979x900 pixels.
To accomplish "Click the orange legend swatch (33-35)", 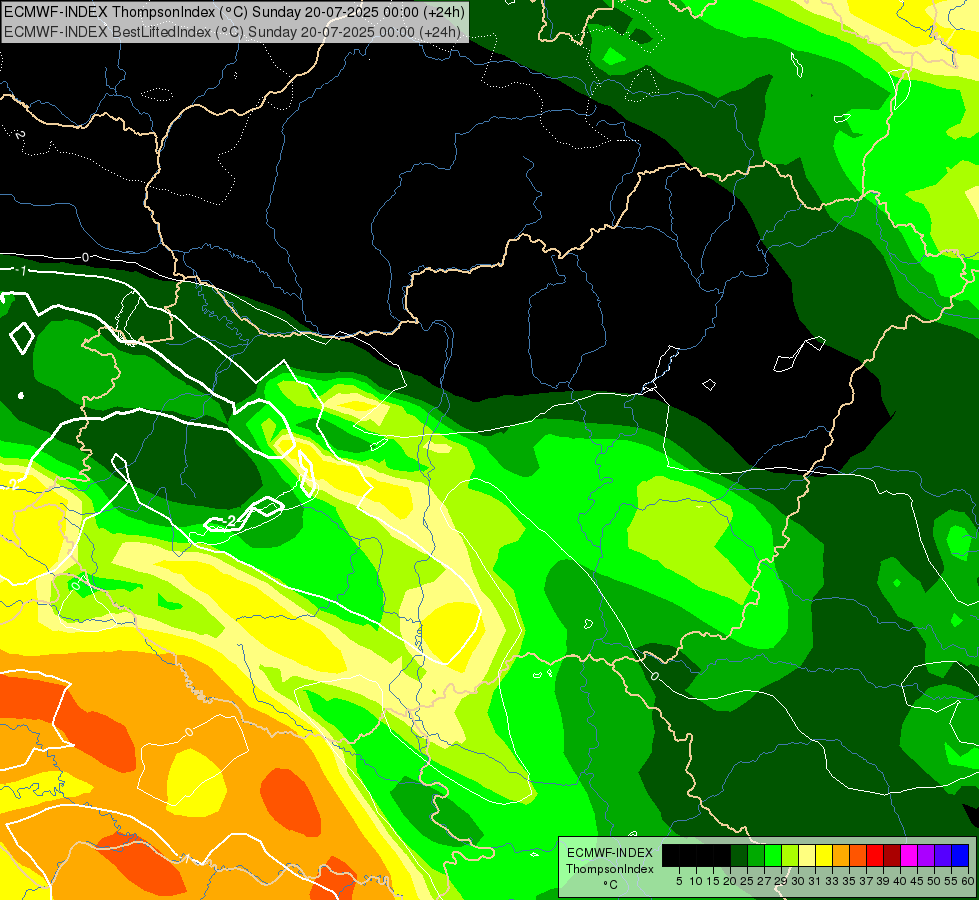I will [841, 855].
